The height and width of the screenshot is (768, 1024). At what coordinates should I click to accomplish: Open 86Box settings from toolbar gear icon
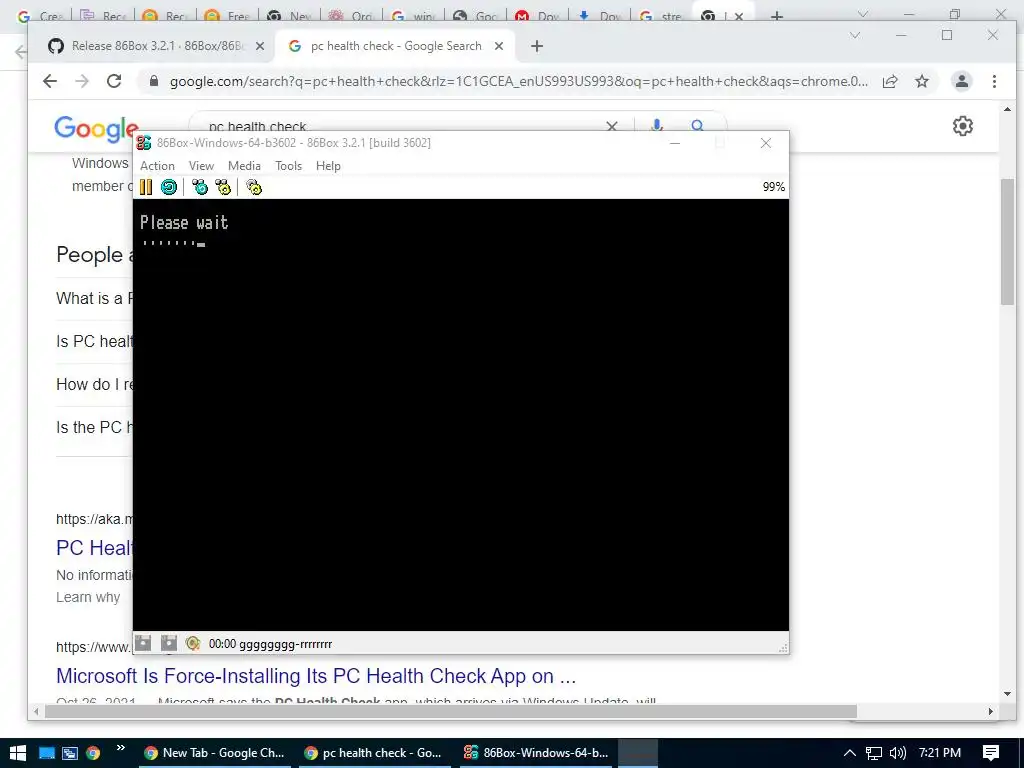253,187
